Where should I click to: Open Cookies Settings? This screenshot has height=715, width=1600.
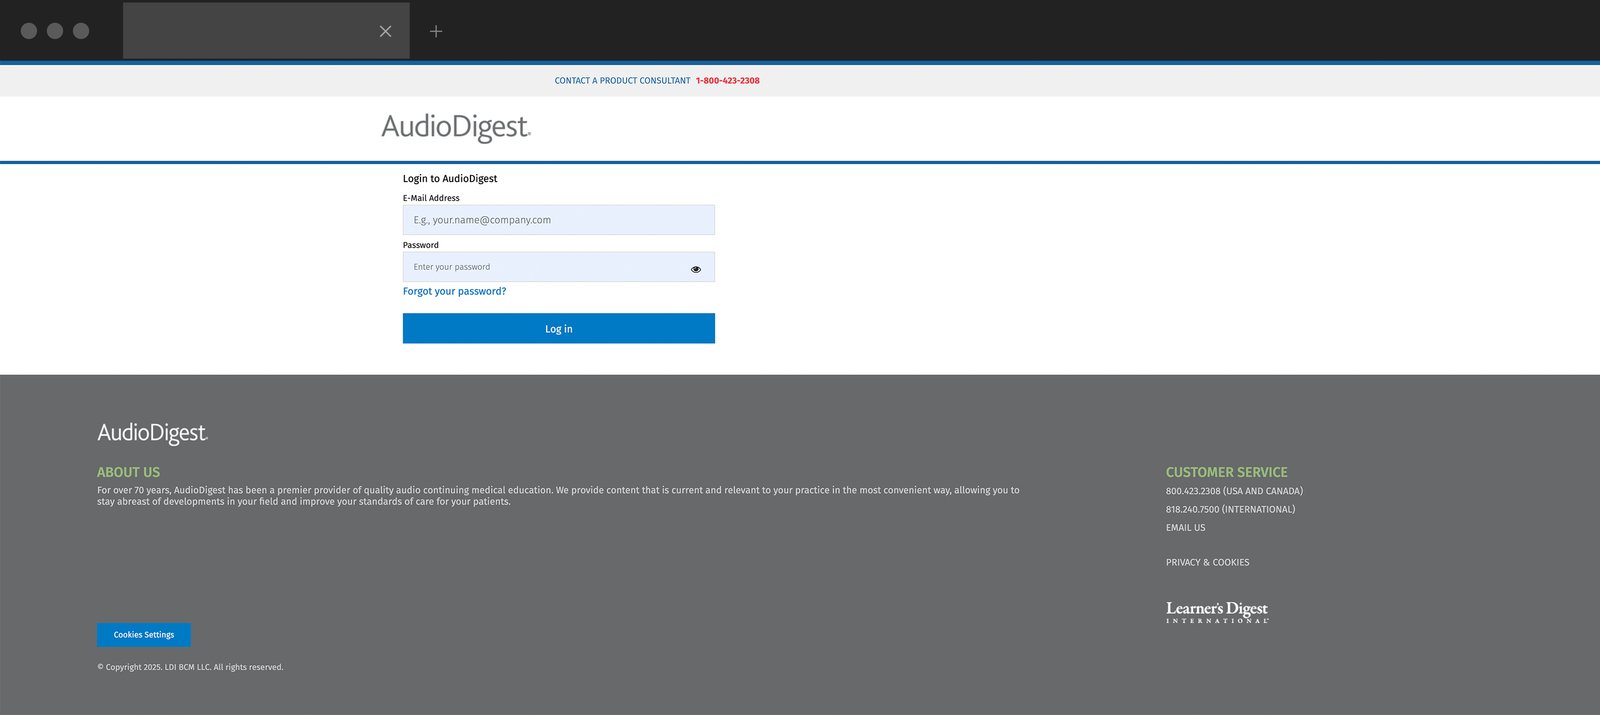(144, 635)
